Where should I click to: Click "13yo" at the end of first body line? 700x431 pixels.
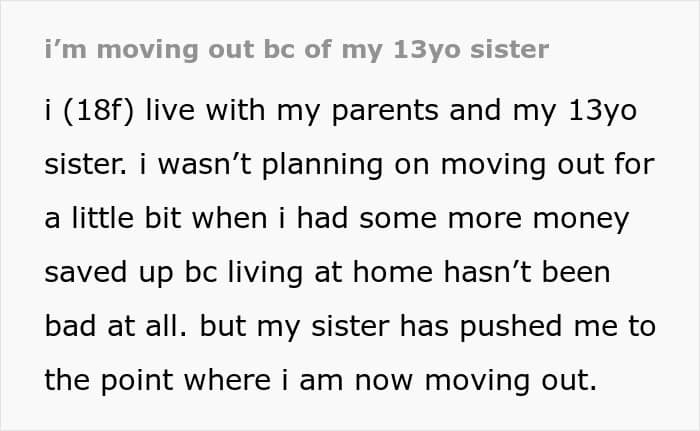point(603,111)
